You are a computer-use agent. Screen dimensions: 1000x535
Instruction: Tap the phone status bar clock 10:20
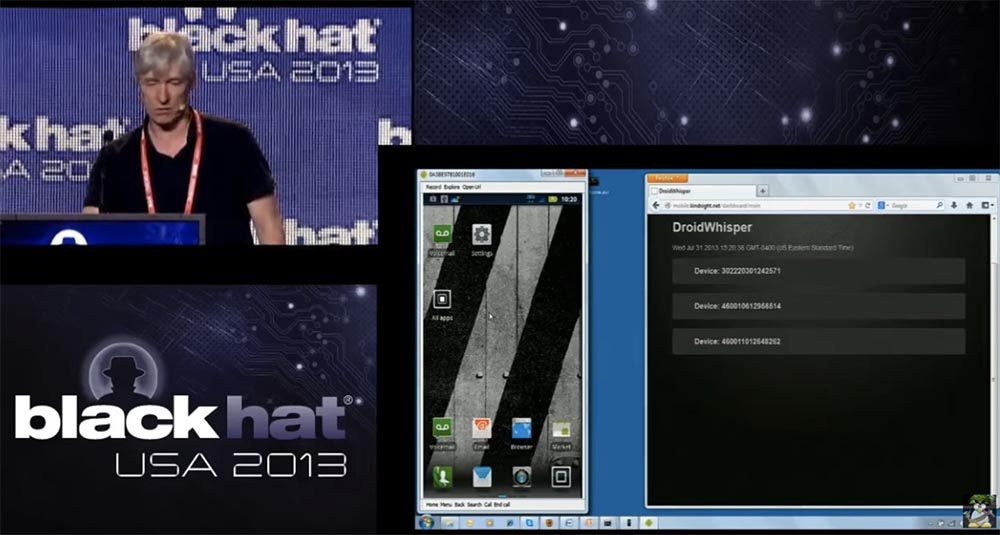coord(569,200)
